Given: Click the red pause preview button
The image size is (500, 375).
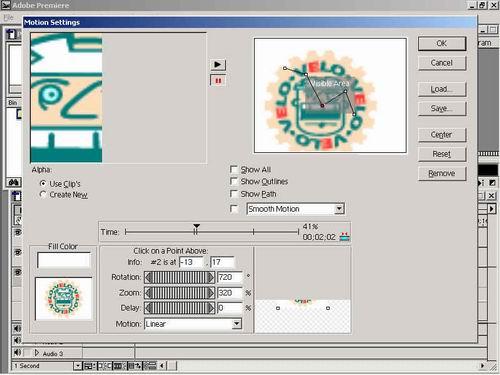Looking at the screenshot, I should [x=218, y=80].
